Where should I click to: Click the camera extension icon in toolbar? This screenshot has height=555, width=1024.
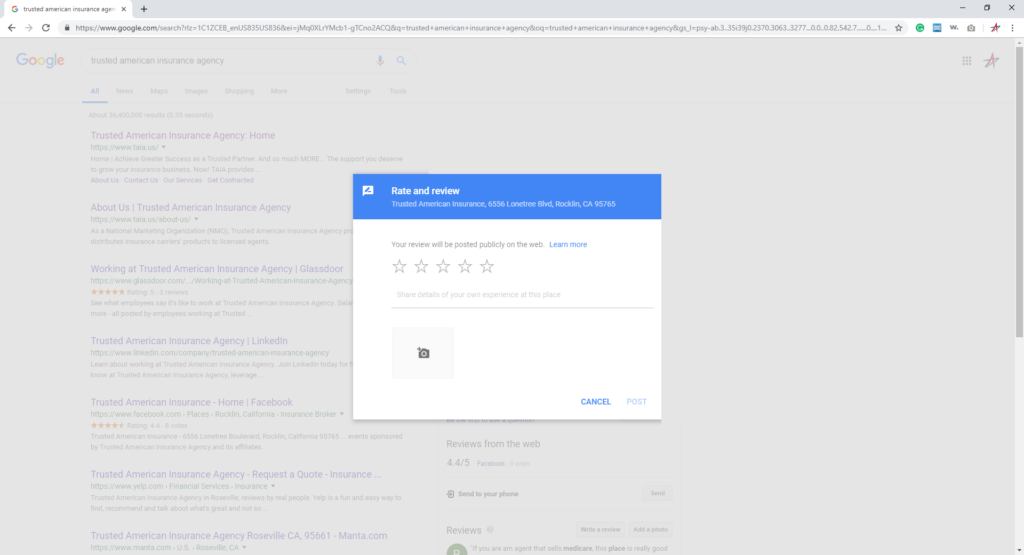[971, 27]
